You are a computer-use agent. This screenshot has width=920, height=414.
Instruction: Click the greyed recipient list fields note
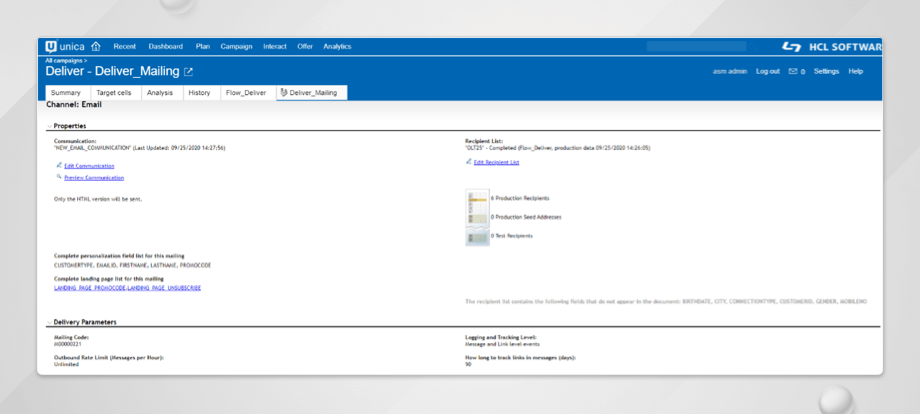tap(666, 301)
